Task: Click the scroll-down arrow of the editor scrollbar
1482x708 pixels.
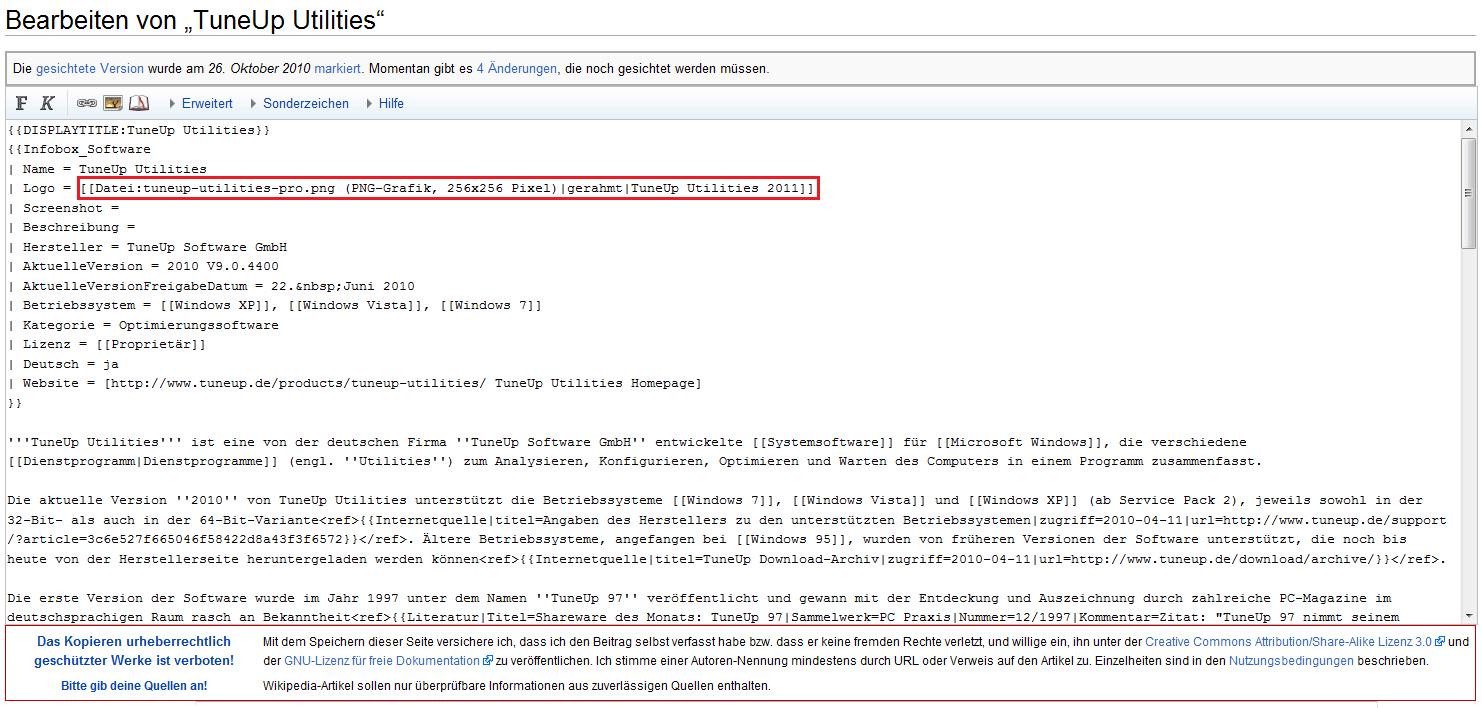Action: click(x=1468, y=615)
